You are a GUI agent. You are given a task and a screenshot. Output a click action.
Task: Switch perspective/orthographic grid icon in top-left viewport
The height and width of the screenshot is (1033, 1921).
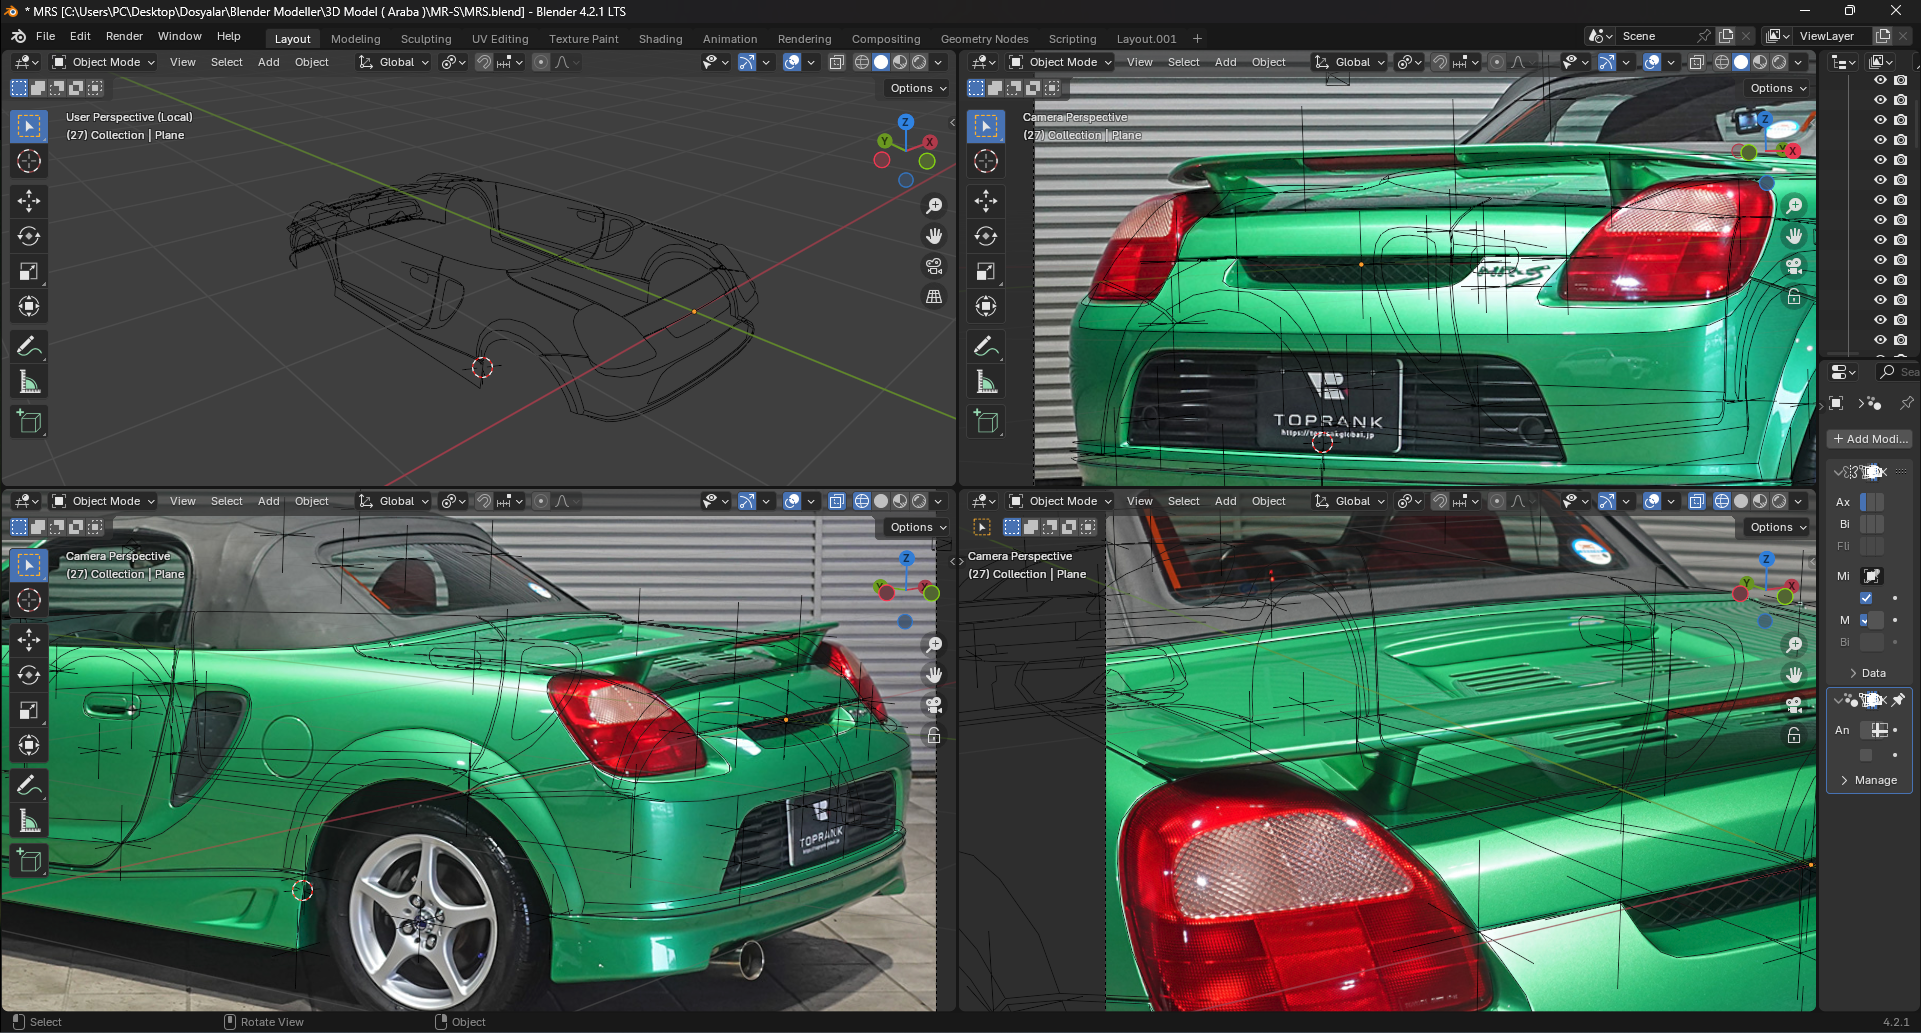click(x=934, y=296)
